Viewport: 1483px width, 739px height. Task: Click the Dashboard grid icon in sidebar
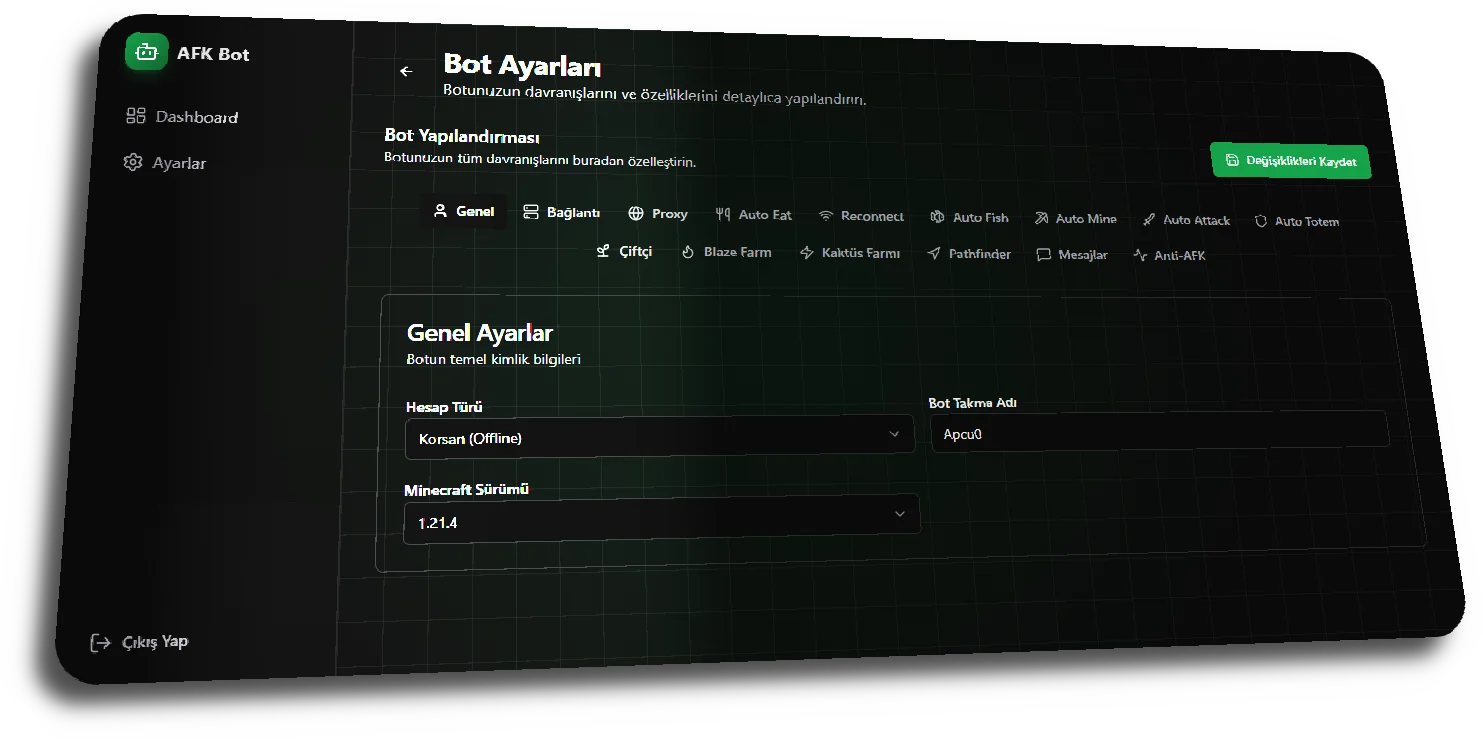(136, 116)
